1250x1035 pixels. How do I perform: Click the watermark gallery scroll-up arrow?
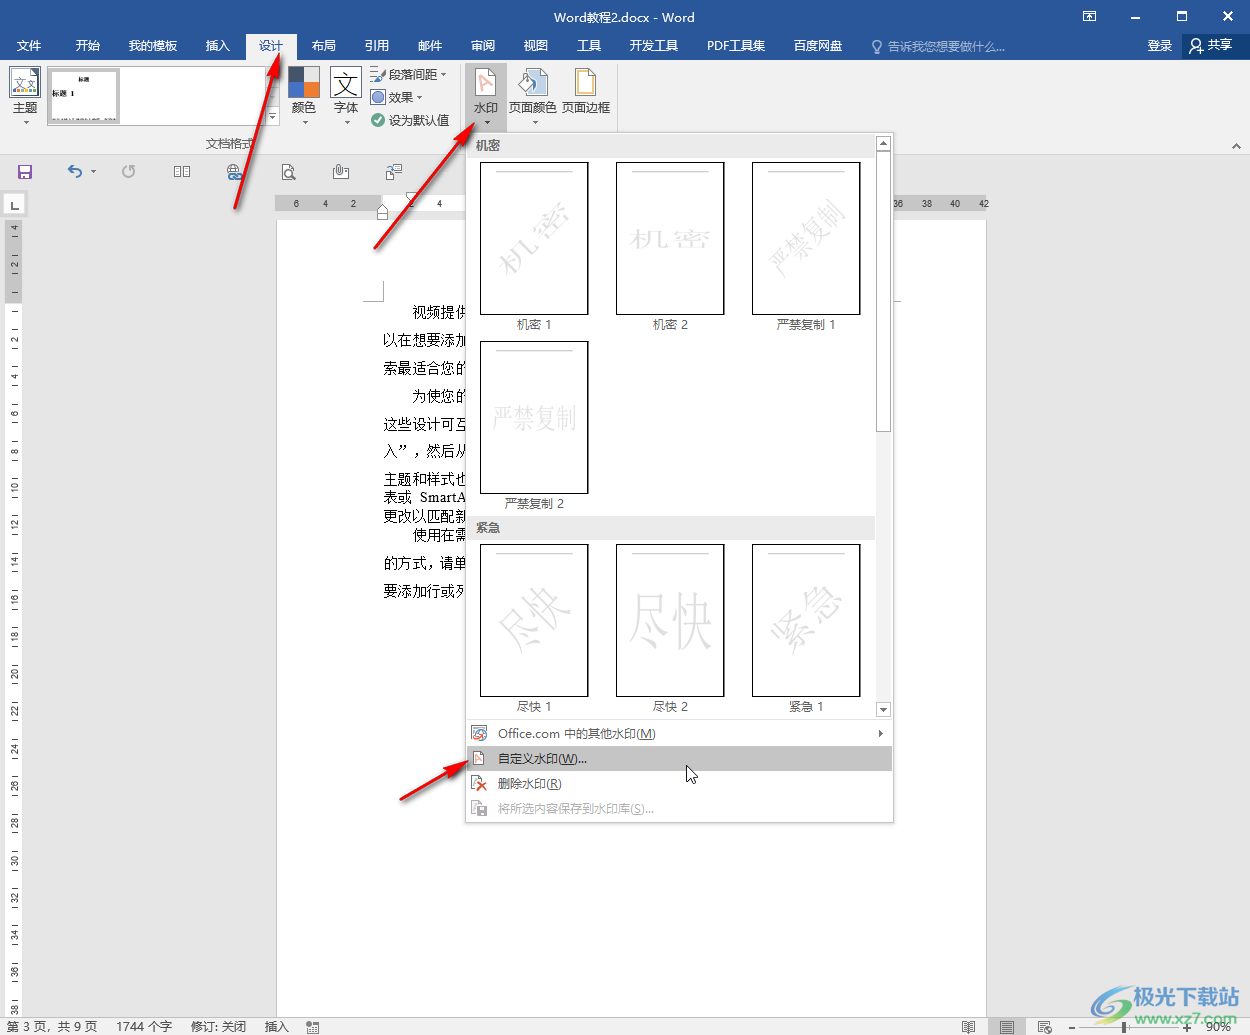[883, 144]
